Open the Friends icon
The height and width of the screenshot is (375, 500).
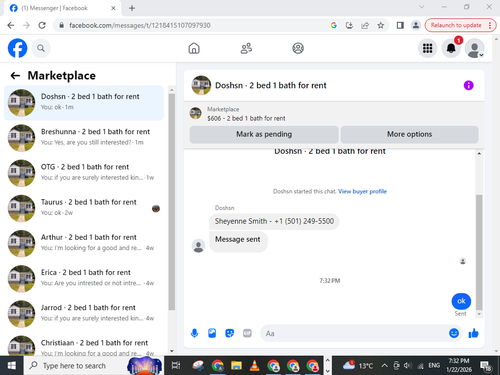pyautogui.click(x=246, y=48)
